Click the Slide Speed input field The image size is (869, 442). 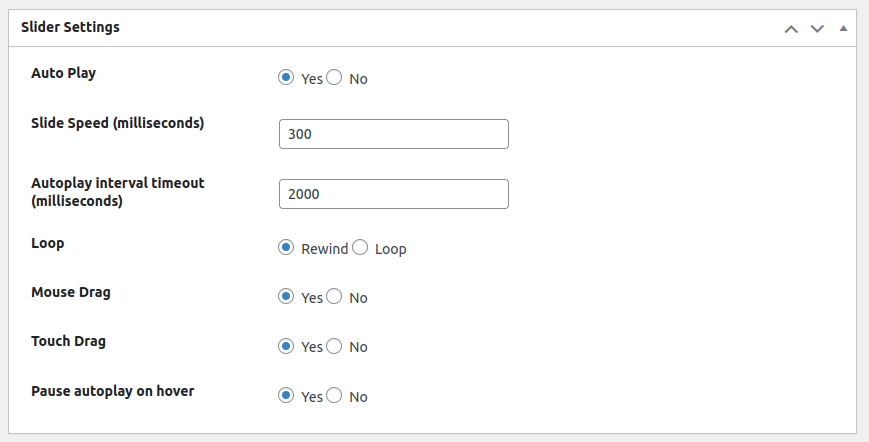[x=393, y=134]
